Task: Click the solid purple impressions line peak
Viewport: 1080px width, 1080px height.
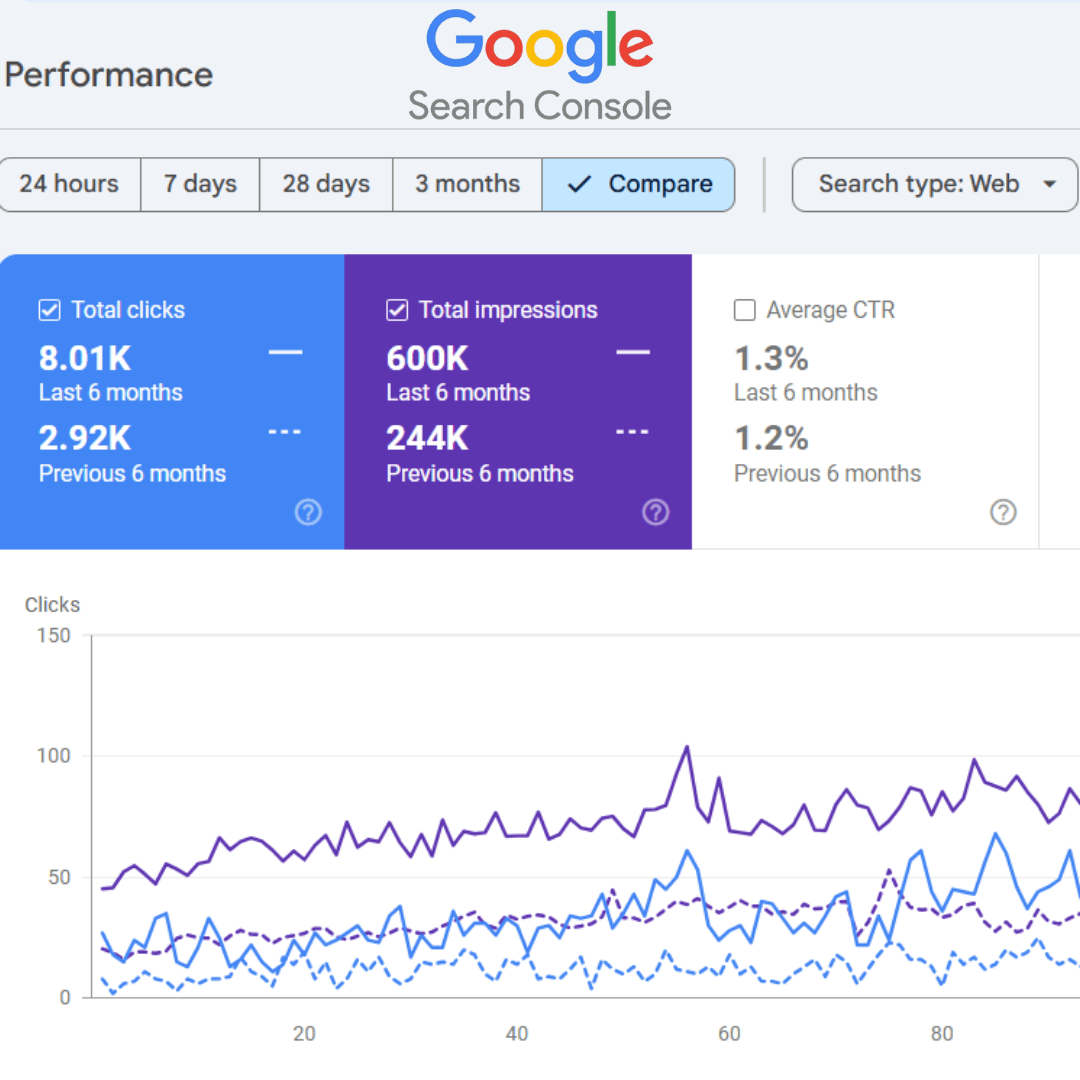Action: tap(687, 747)
